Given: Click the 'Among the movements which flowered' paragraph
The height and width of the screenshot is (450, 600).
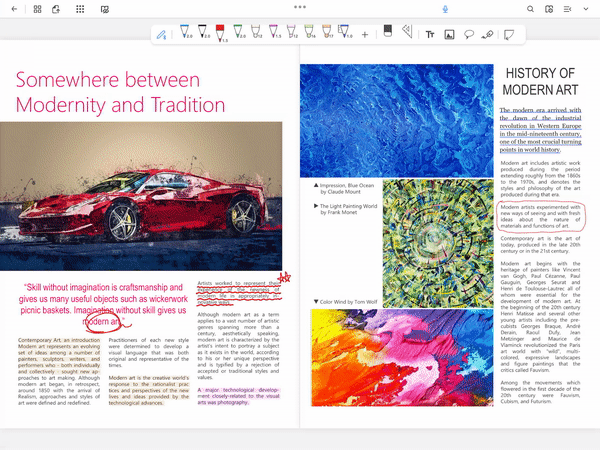Looking at the screenshot, I should 540,392.
